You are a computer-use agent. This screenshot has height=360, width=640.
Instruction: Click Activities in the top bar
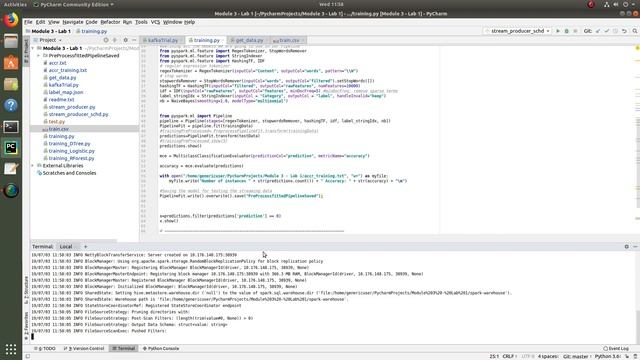tap(15, 4)
